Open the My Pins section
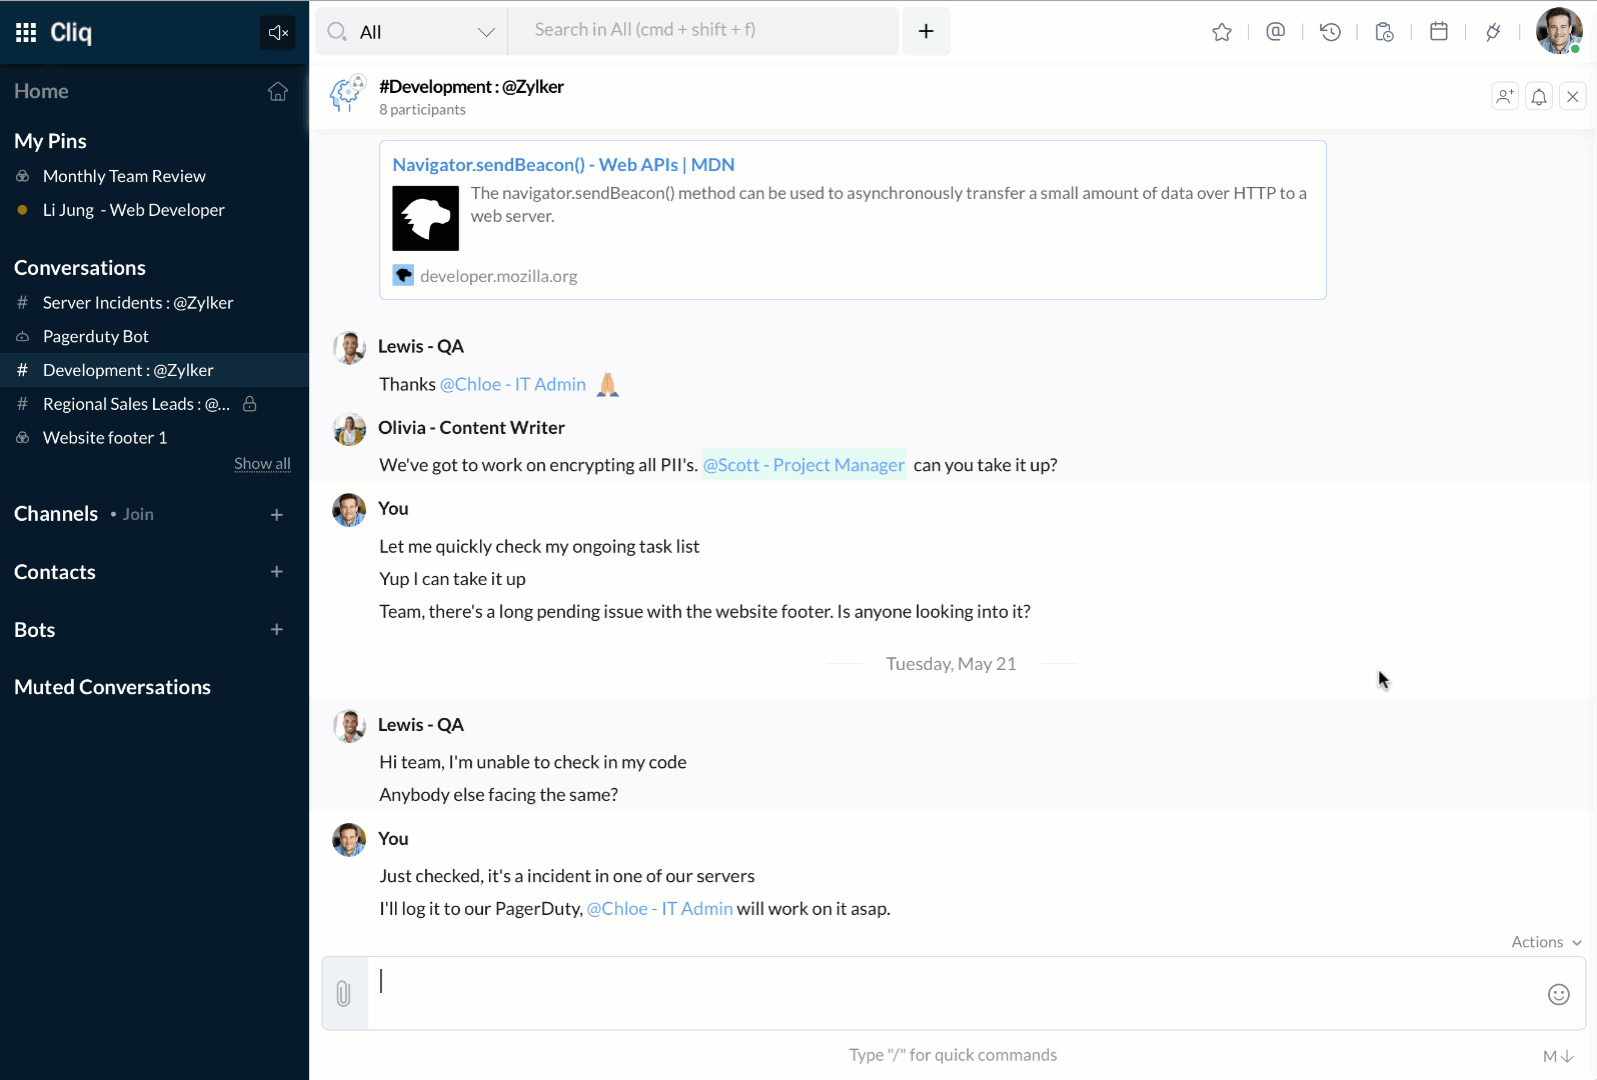 tap(50, 141)
